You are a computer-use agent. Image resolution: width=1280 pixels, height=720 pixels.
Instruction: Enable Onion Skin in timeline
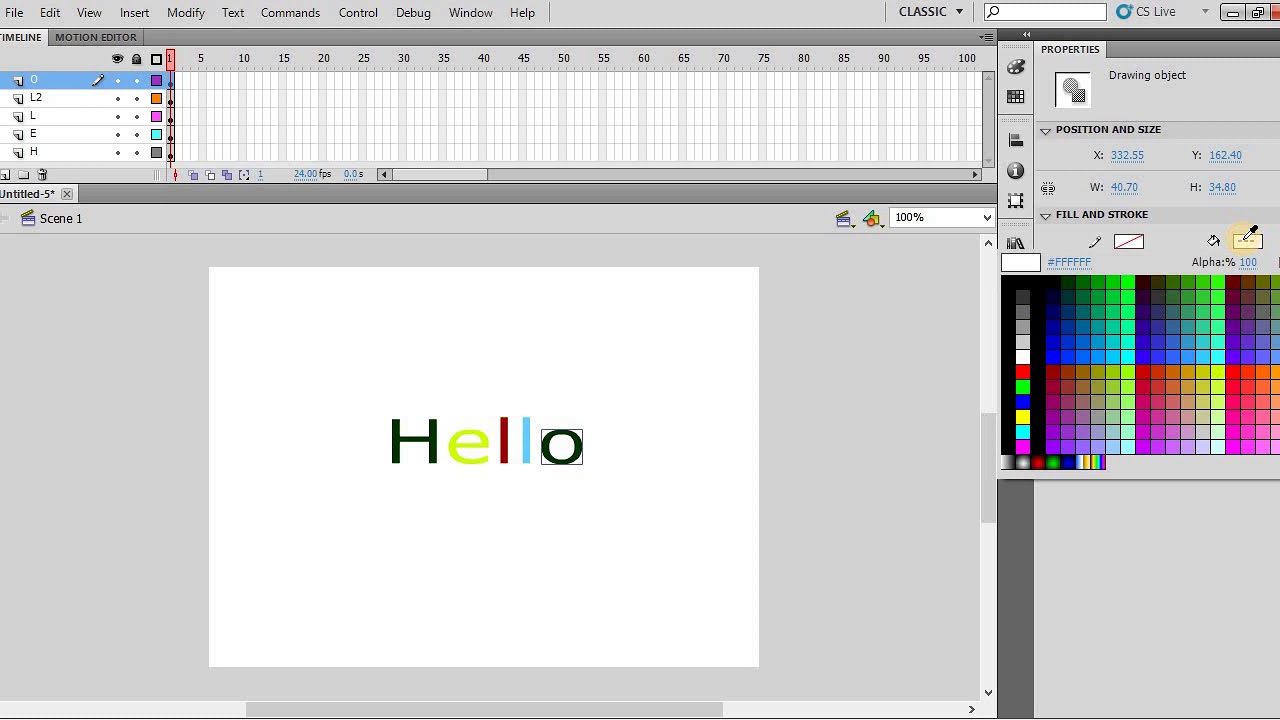[x=193, y=175]
